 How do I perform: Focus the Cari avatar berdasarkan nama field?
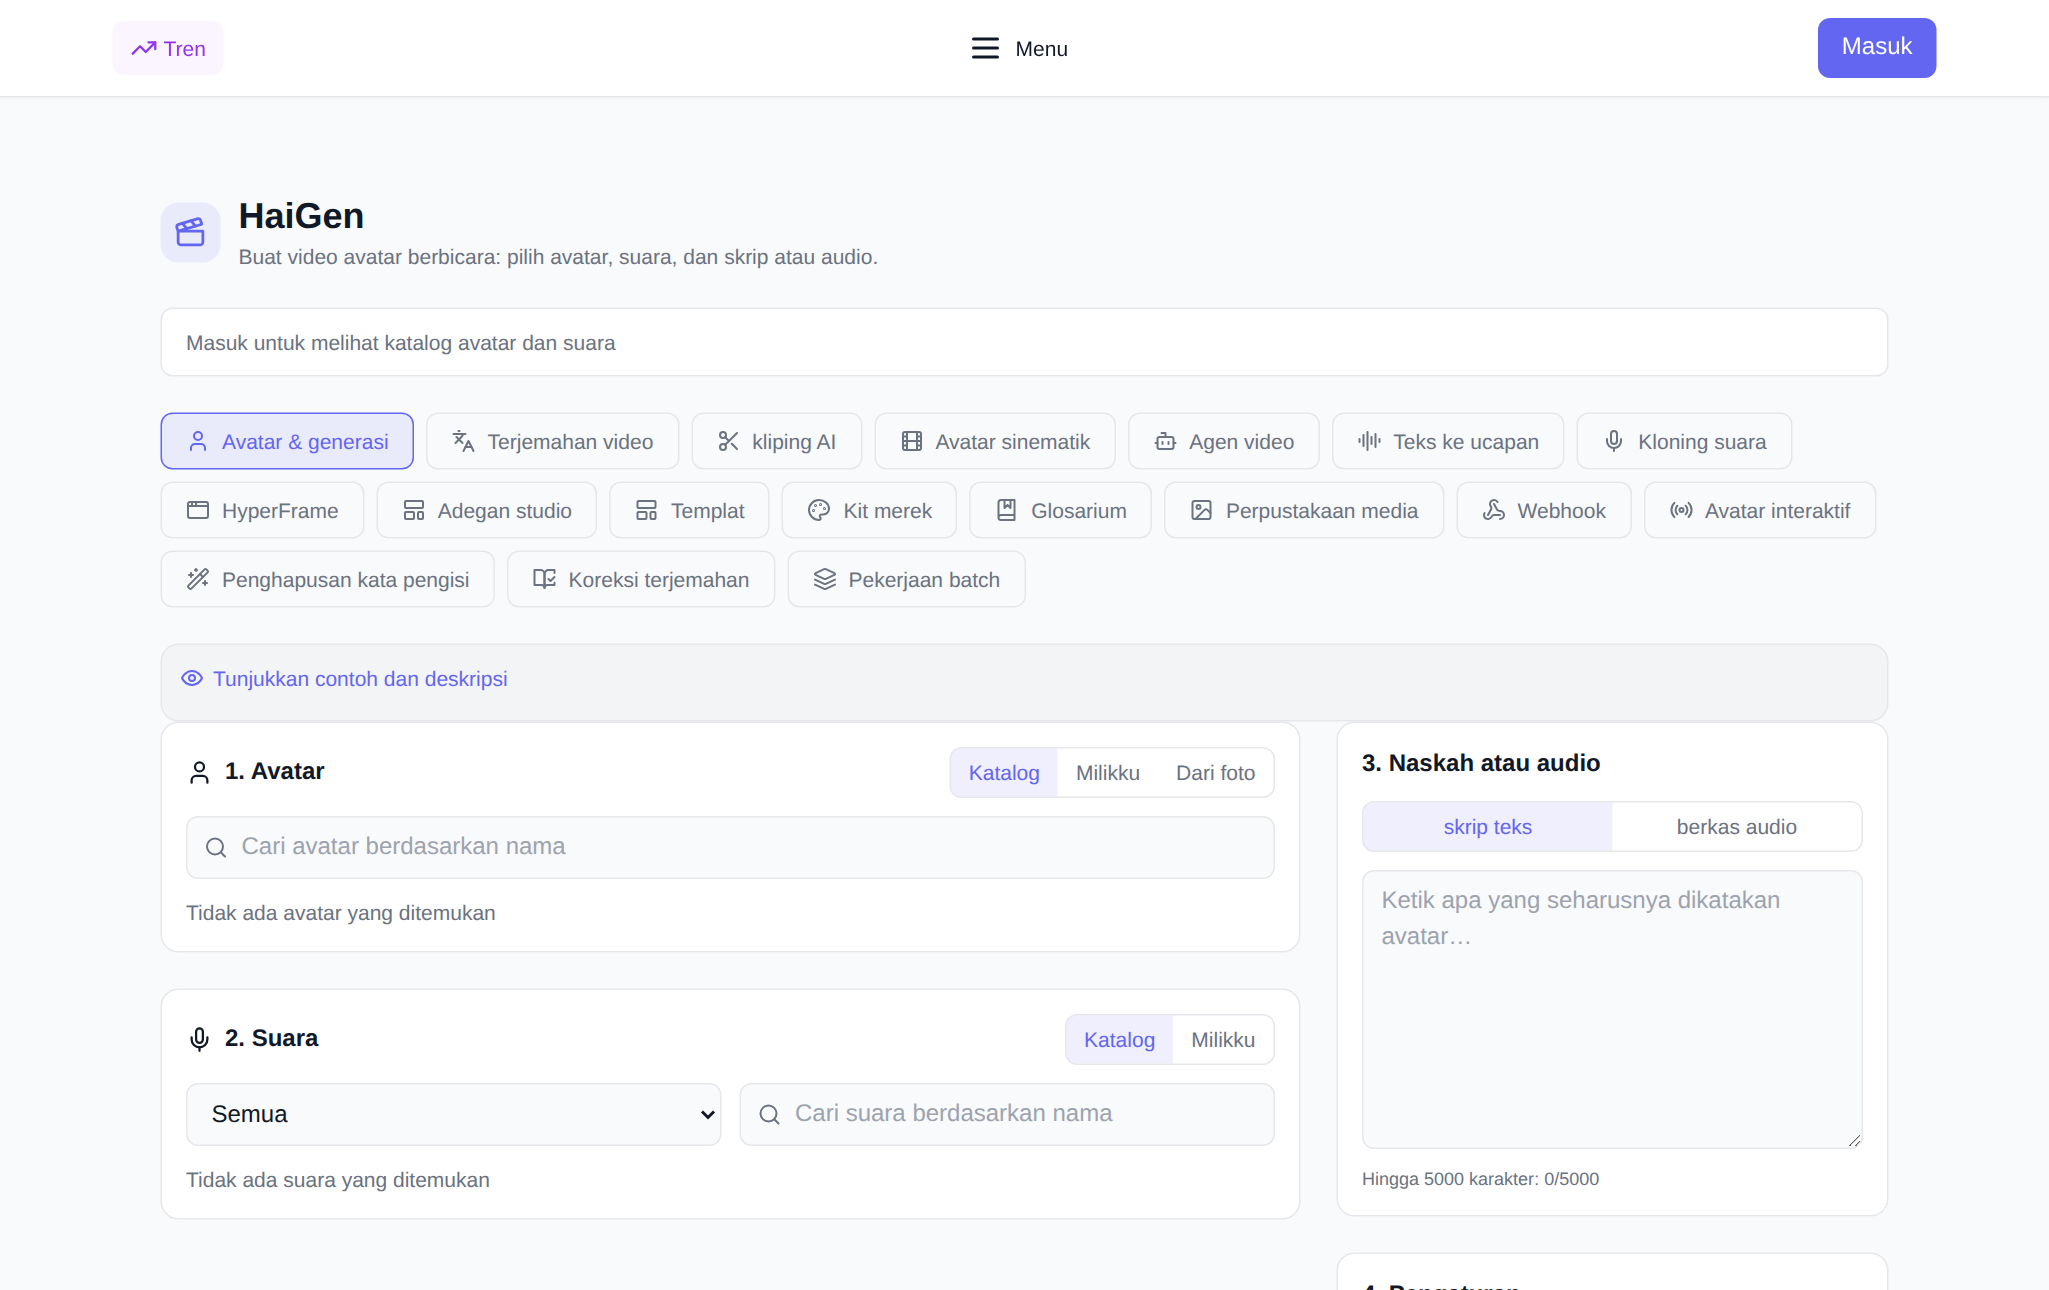coord(730,847)
